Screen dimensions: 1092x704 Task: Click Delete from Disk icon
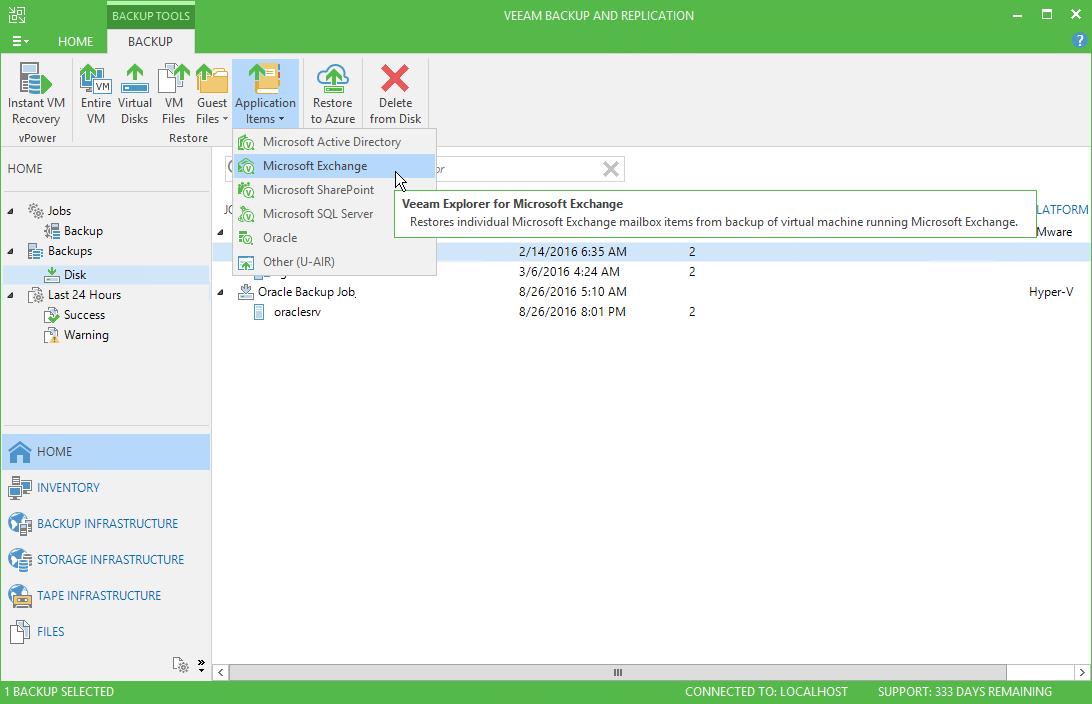point(395,78)
